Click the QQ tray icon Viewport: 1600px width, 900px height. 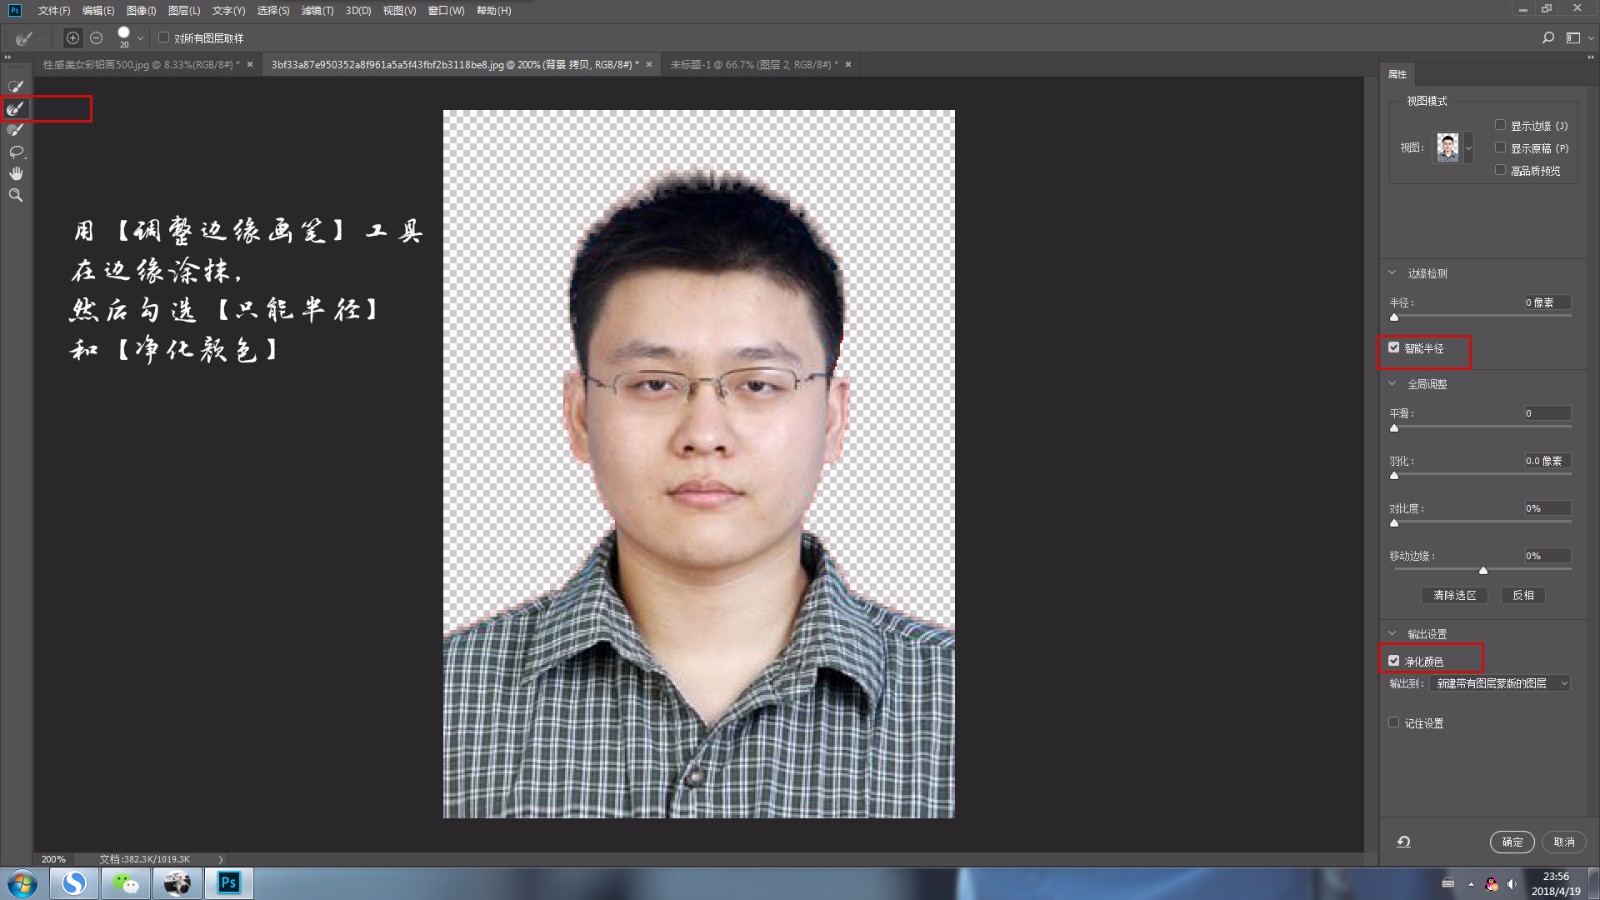coord(1492,884)
